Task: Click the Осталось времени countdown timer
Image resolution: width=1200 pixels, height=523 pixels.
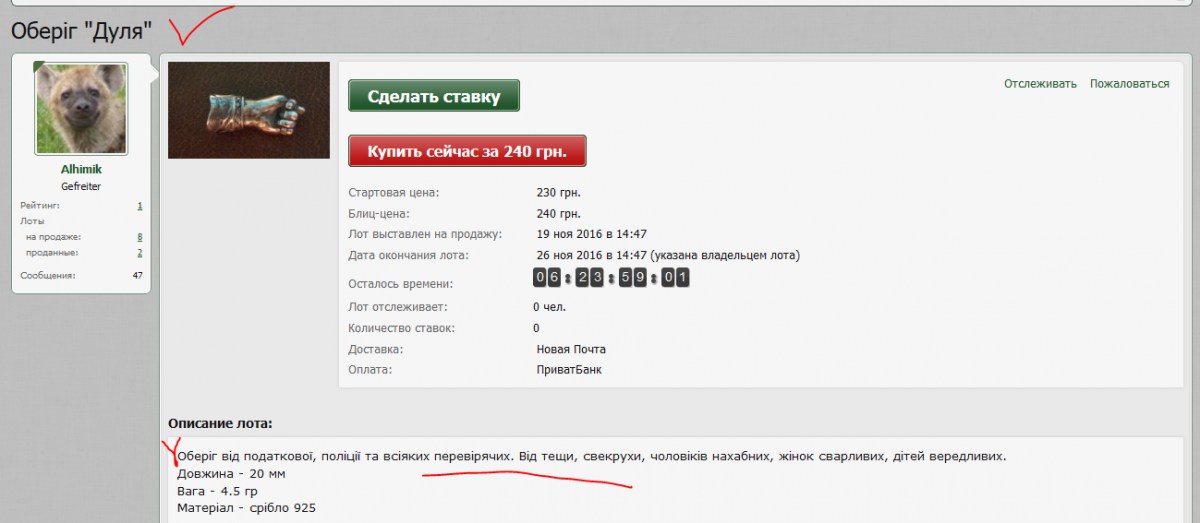Action: pyautogui.click(x=611, y=277)
